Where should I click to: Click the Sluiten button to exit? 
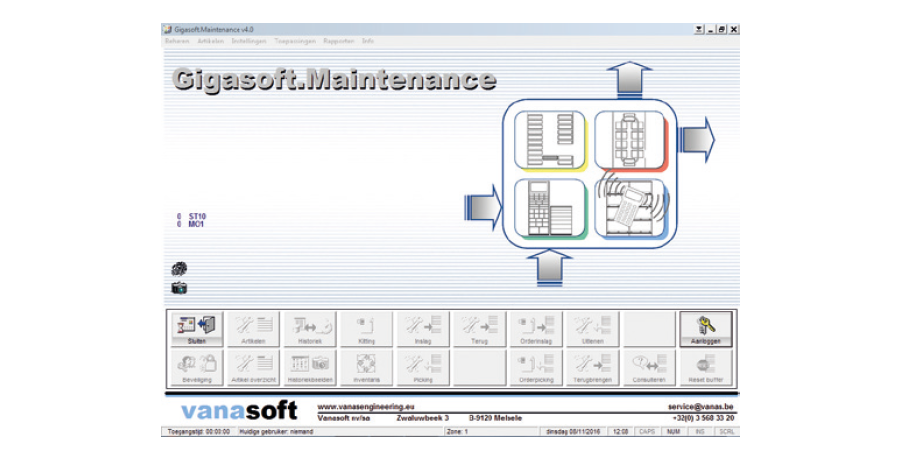197,330
